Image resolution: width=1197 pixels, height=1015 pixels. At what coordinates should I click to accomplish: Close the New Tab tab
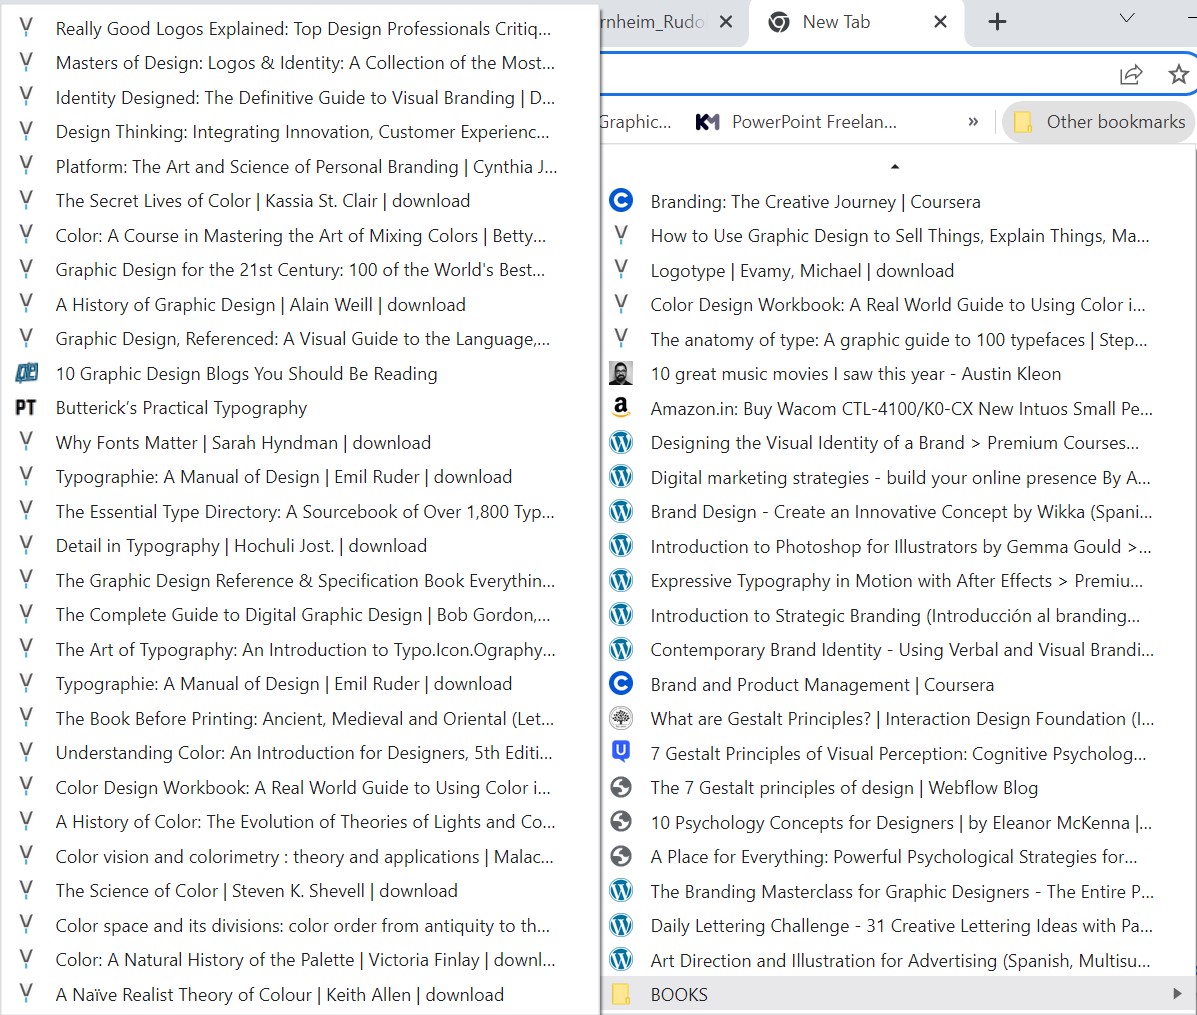tap(940, 22)
